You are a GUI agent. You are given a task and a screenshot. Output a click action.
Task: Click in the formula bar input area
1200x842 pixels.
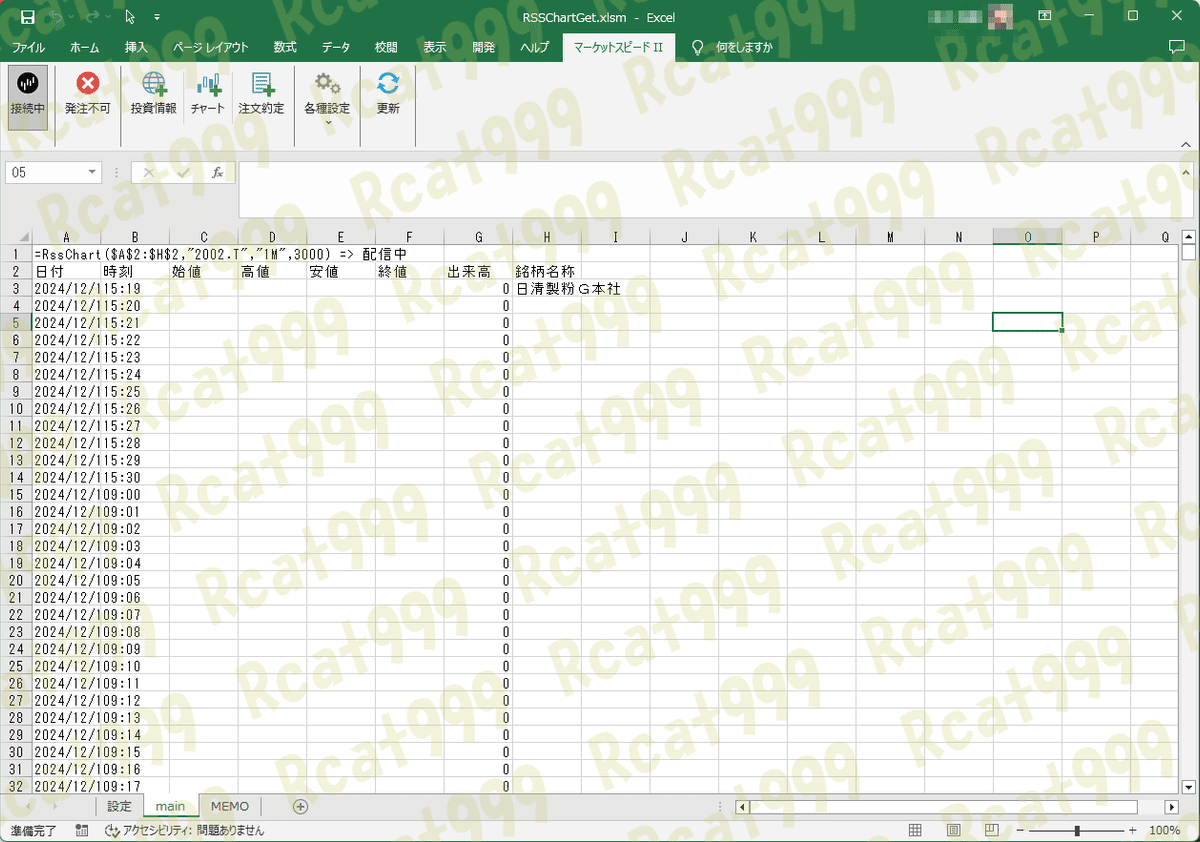708,189
